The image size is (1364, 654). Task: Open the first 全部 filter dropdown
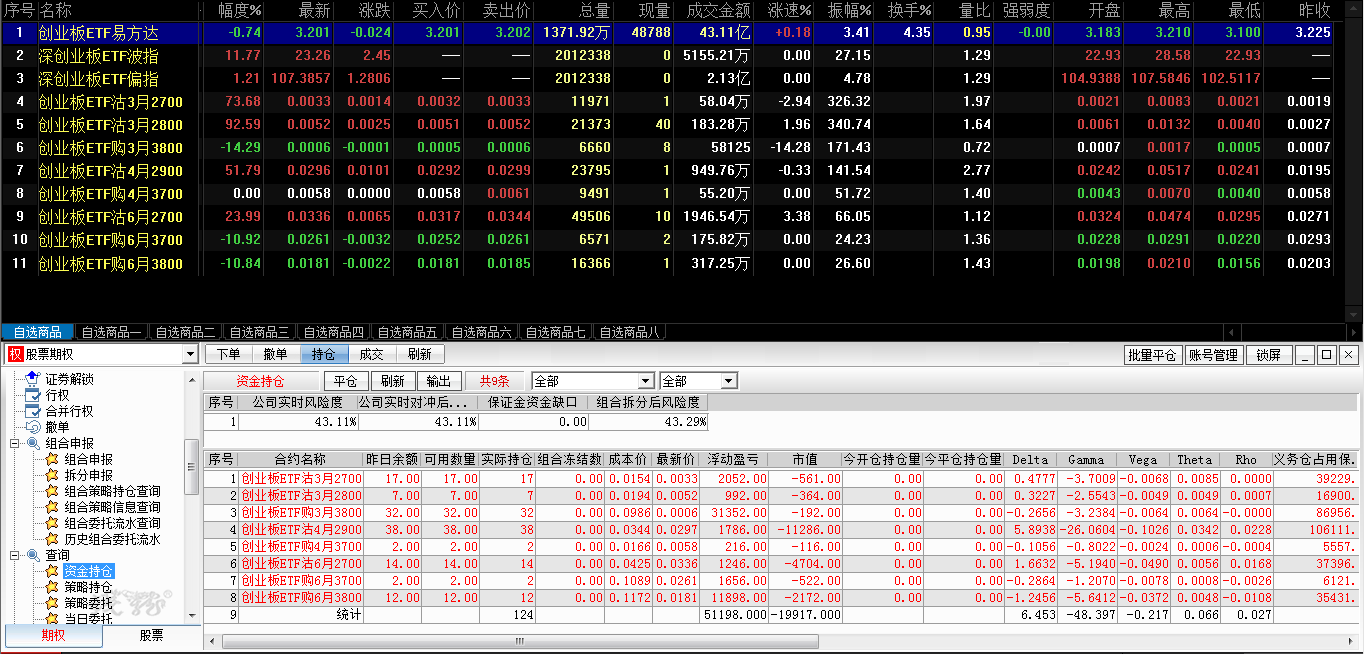645,381
